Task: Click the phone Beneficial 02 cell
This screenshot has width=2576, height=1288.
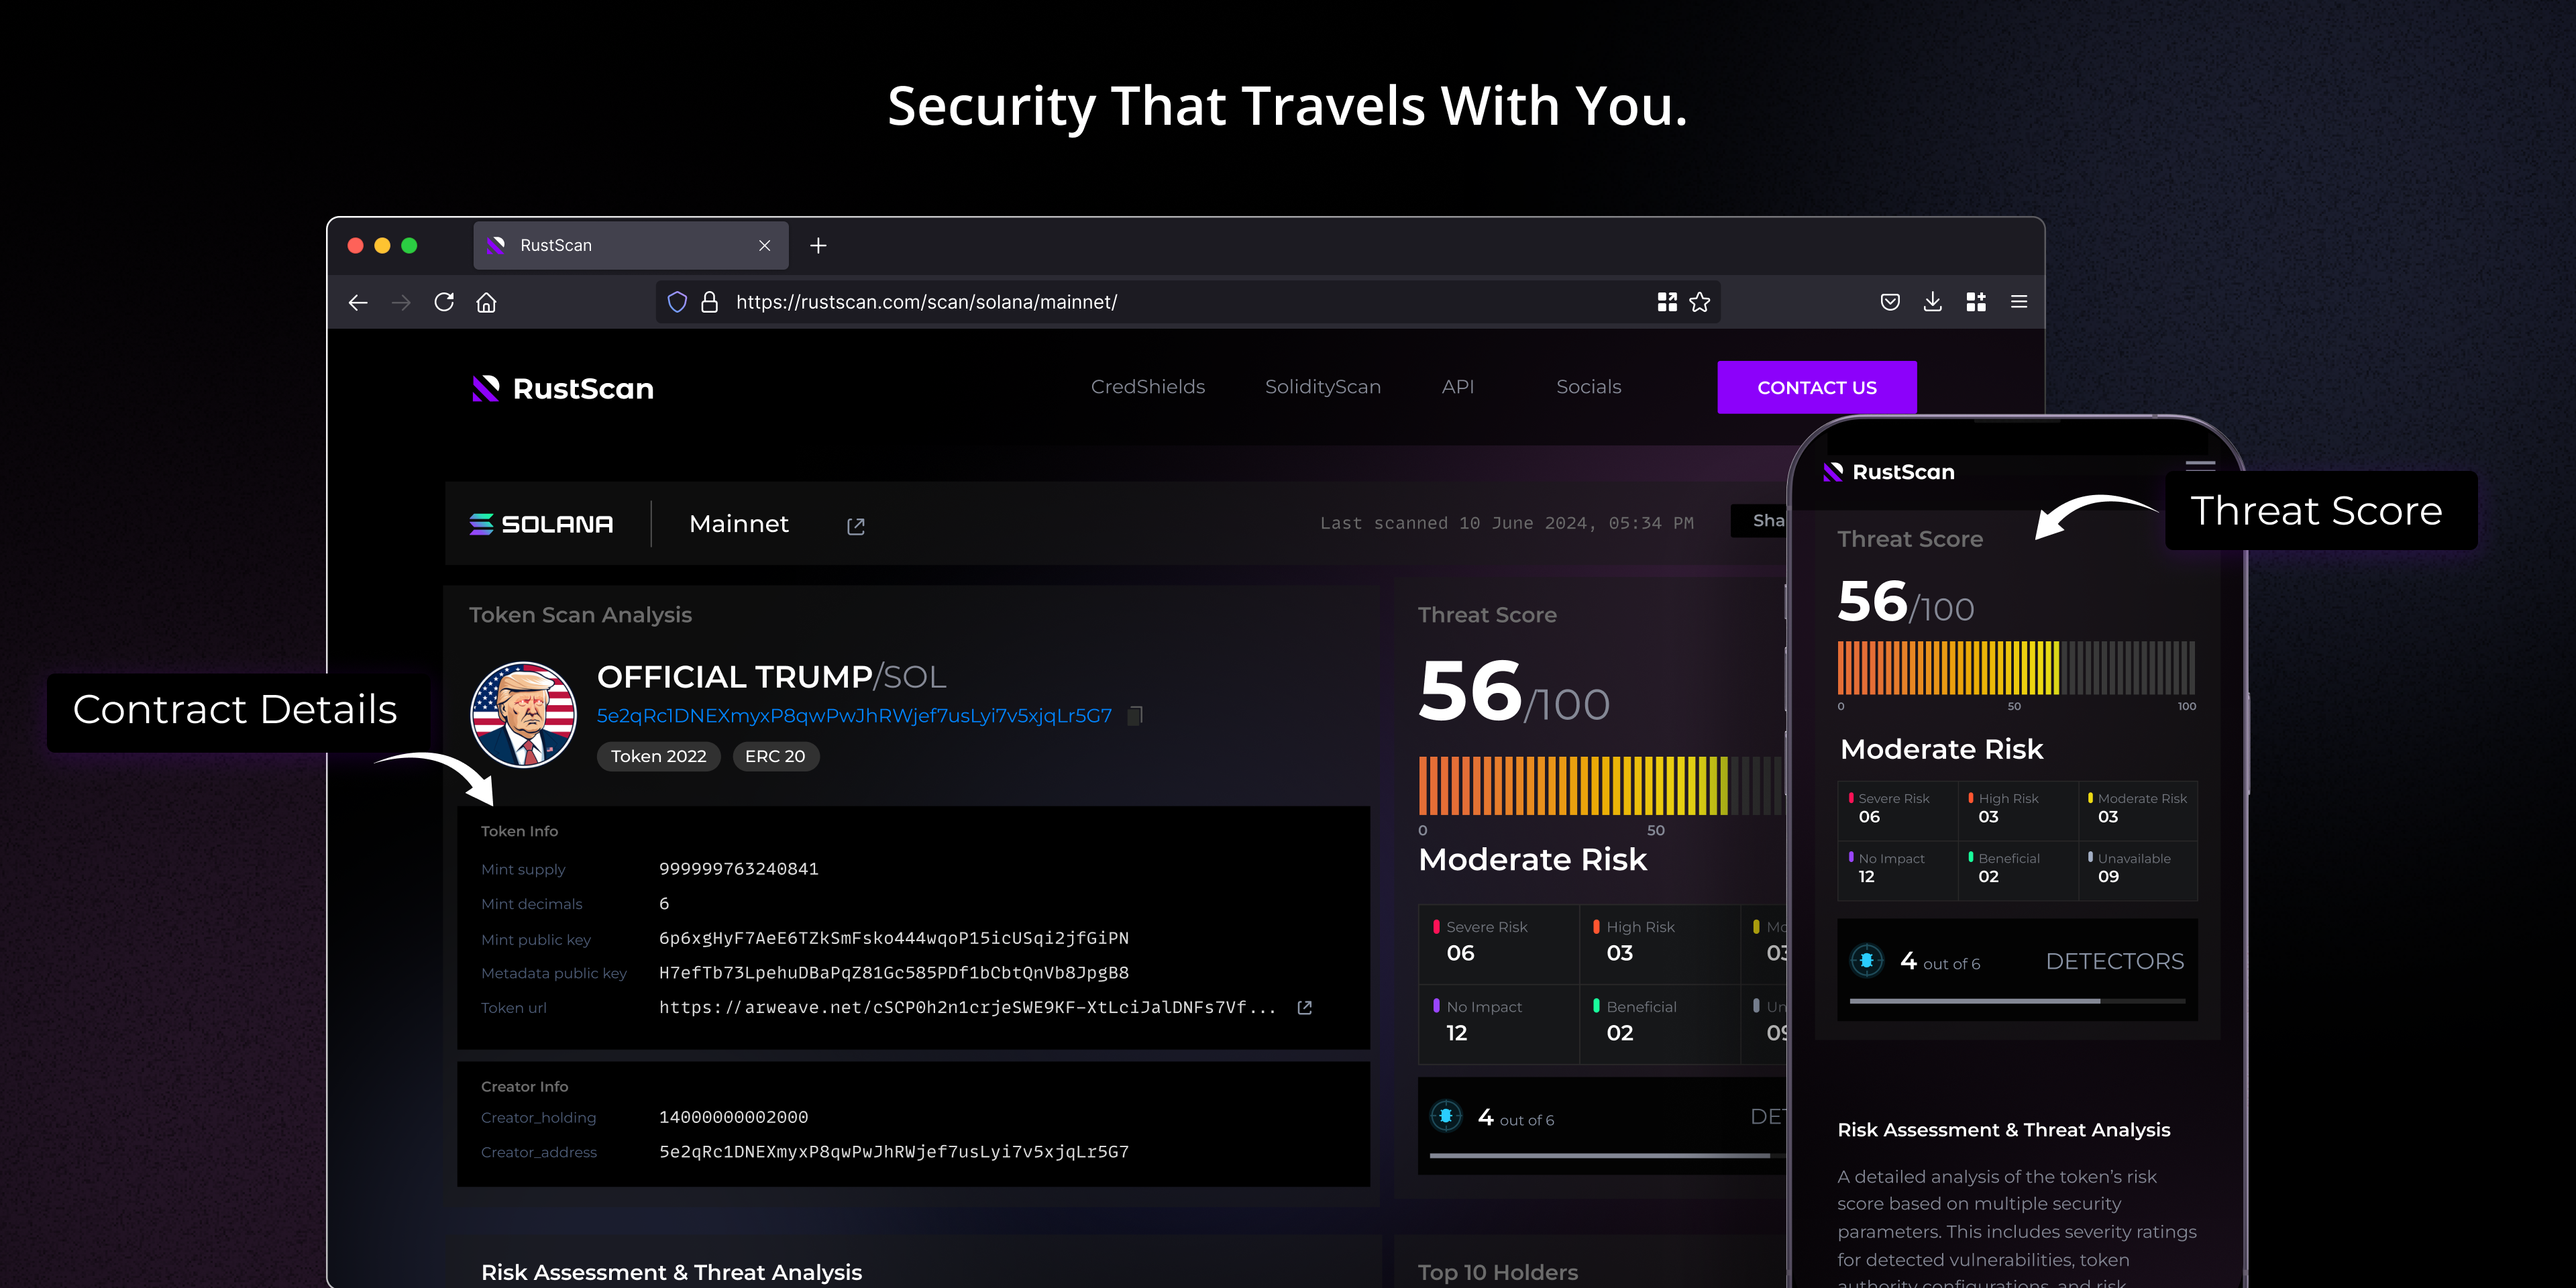Action: 2018,870
